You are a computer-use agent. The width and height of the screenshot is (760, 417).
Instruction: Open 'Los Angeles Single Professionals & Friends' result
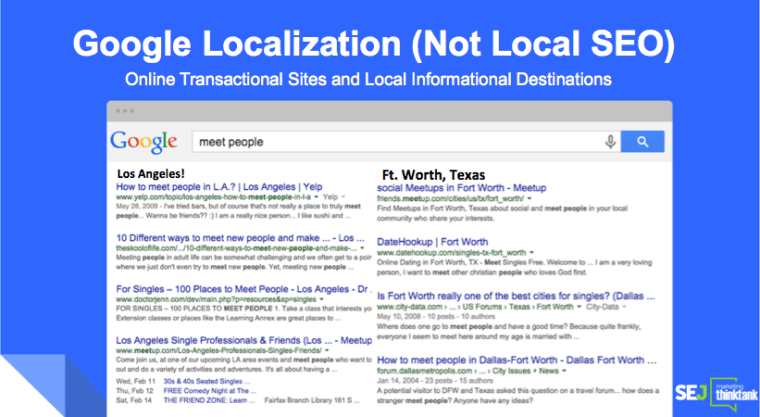(x=244, y=340)
